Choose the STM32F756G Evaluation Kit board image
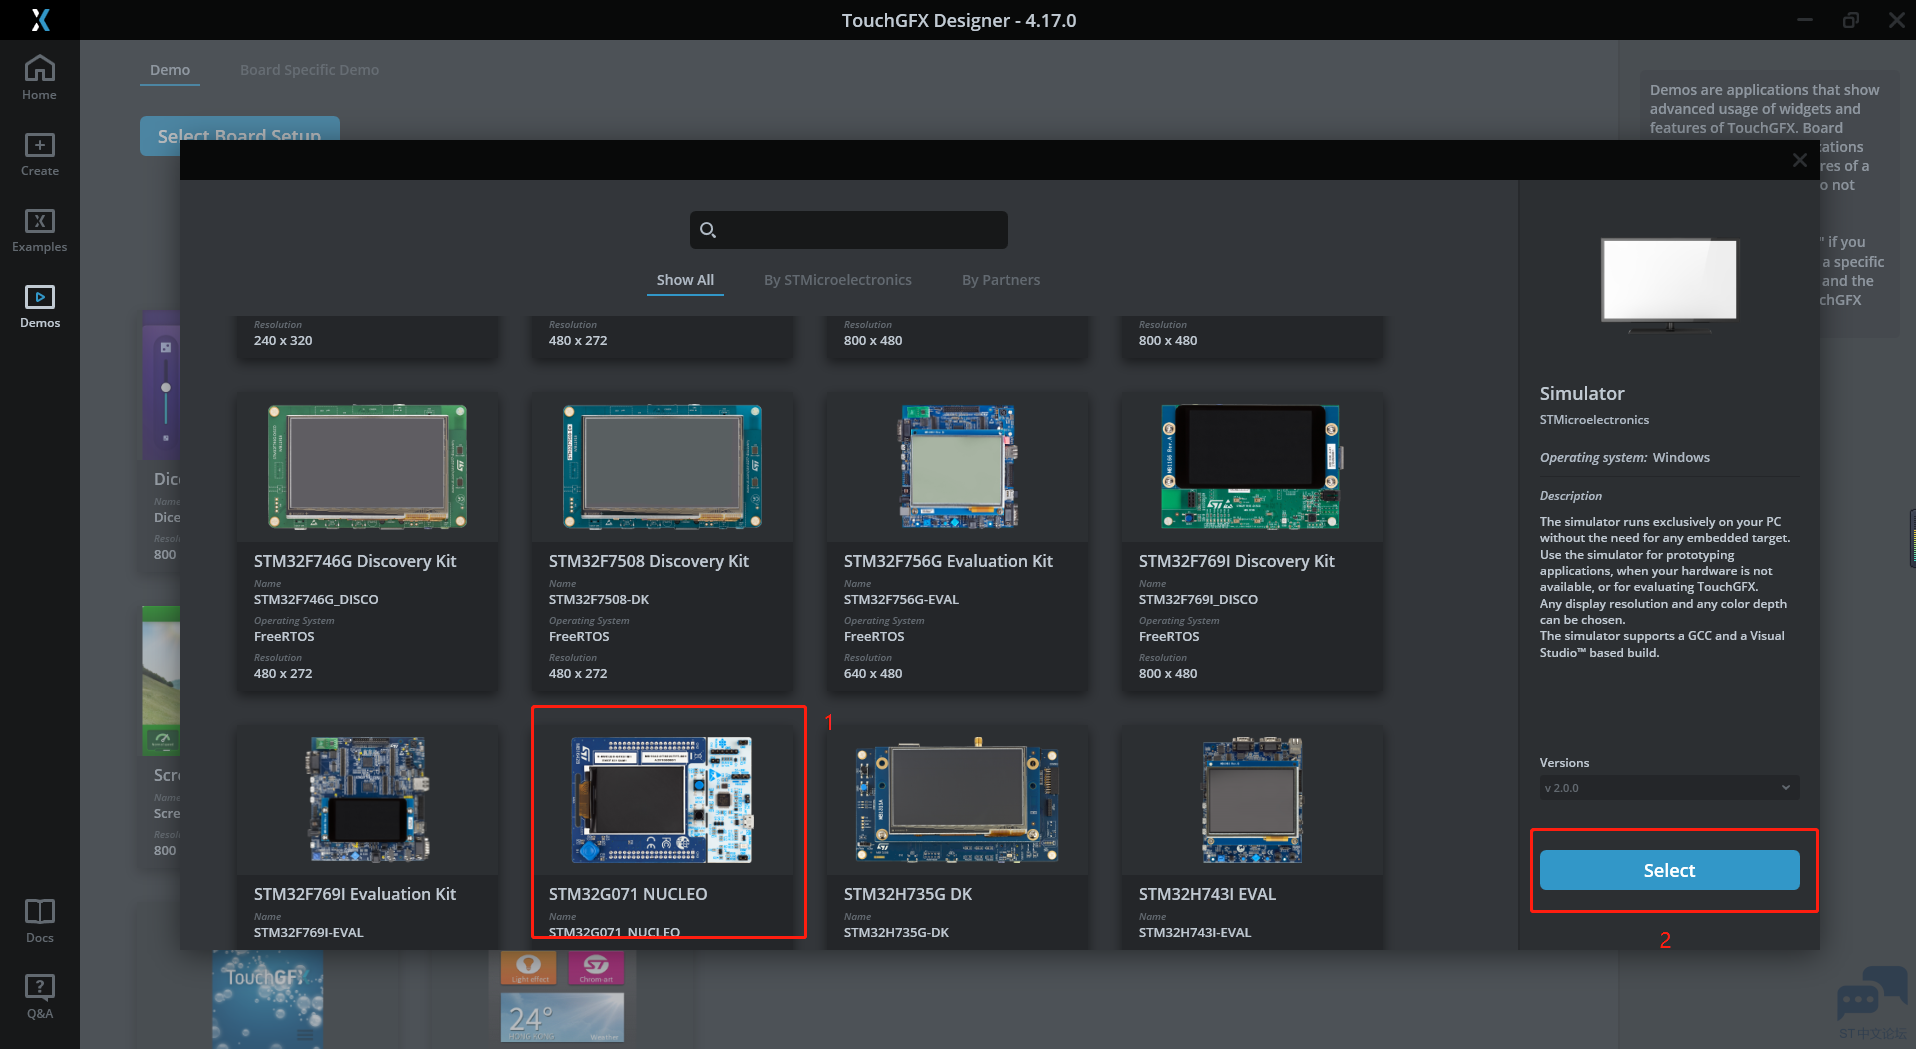Screen dimensions: 1916x1049 pos(958,466)
